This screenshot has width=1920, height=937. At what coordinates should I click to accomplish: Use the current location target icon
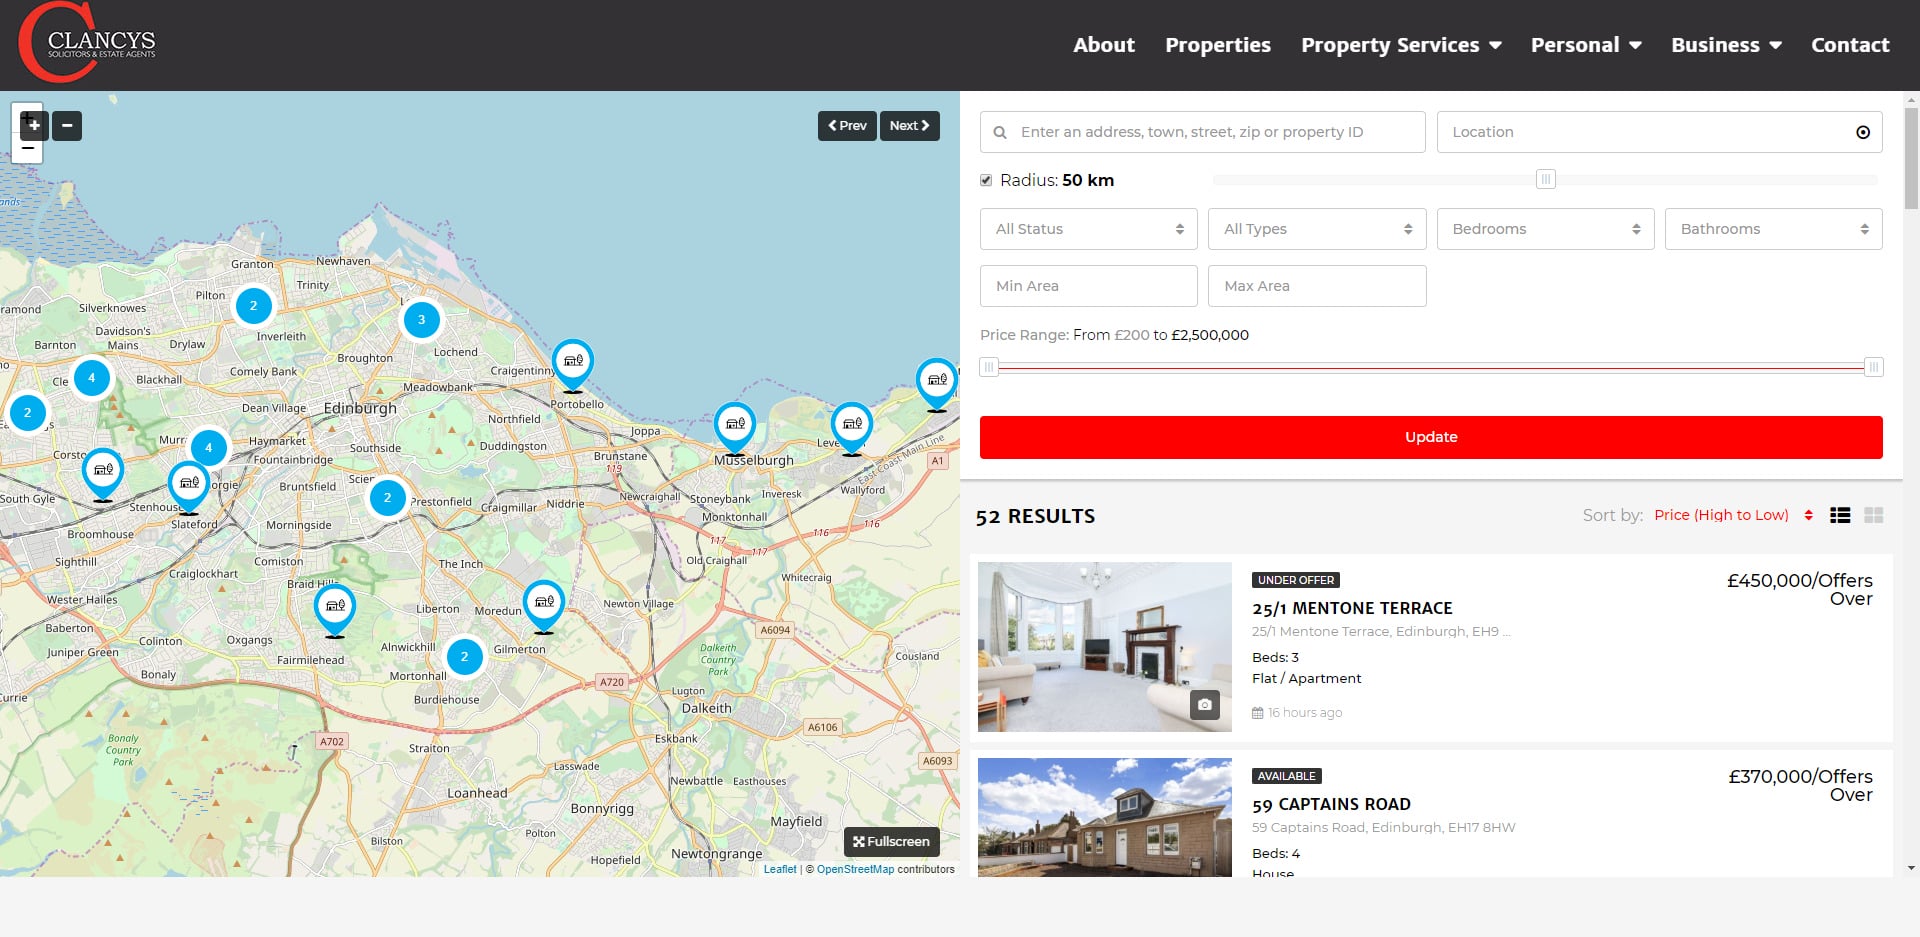pyautogui.click(x=1863, y=132)
